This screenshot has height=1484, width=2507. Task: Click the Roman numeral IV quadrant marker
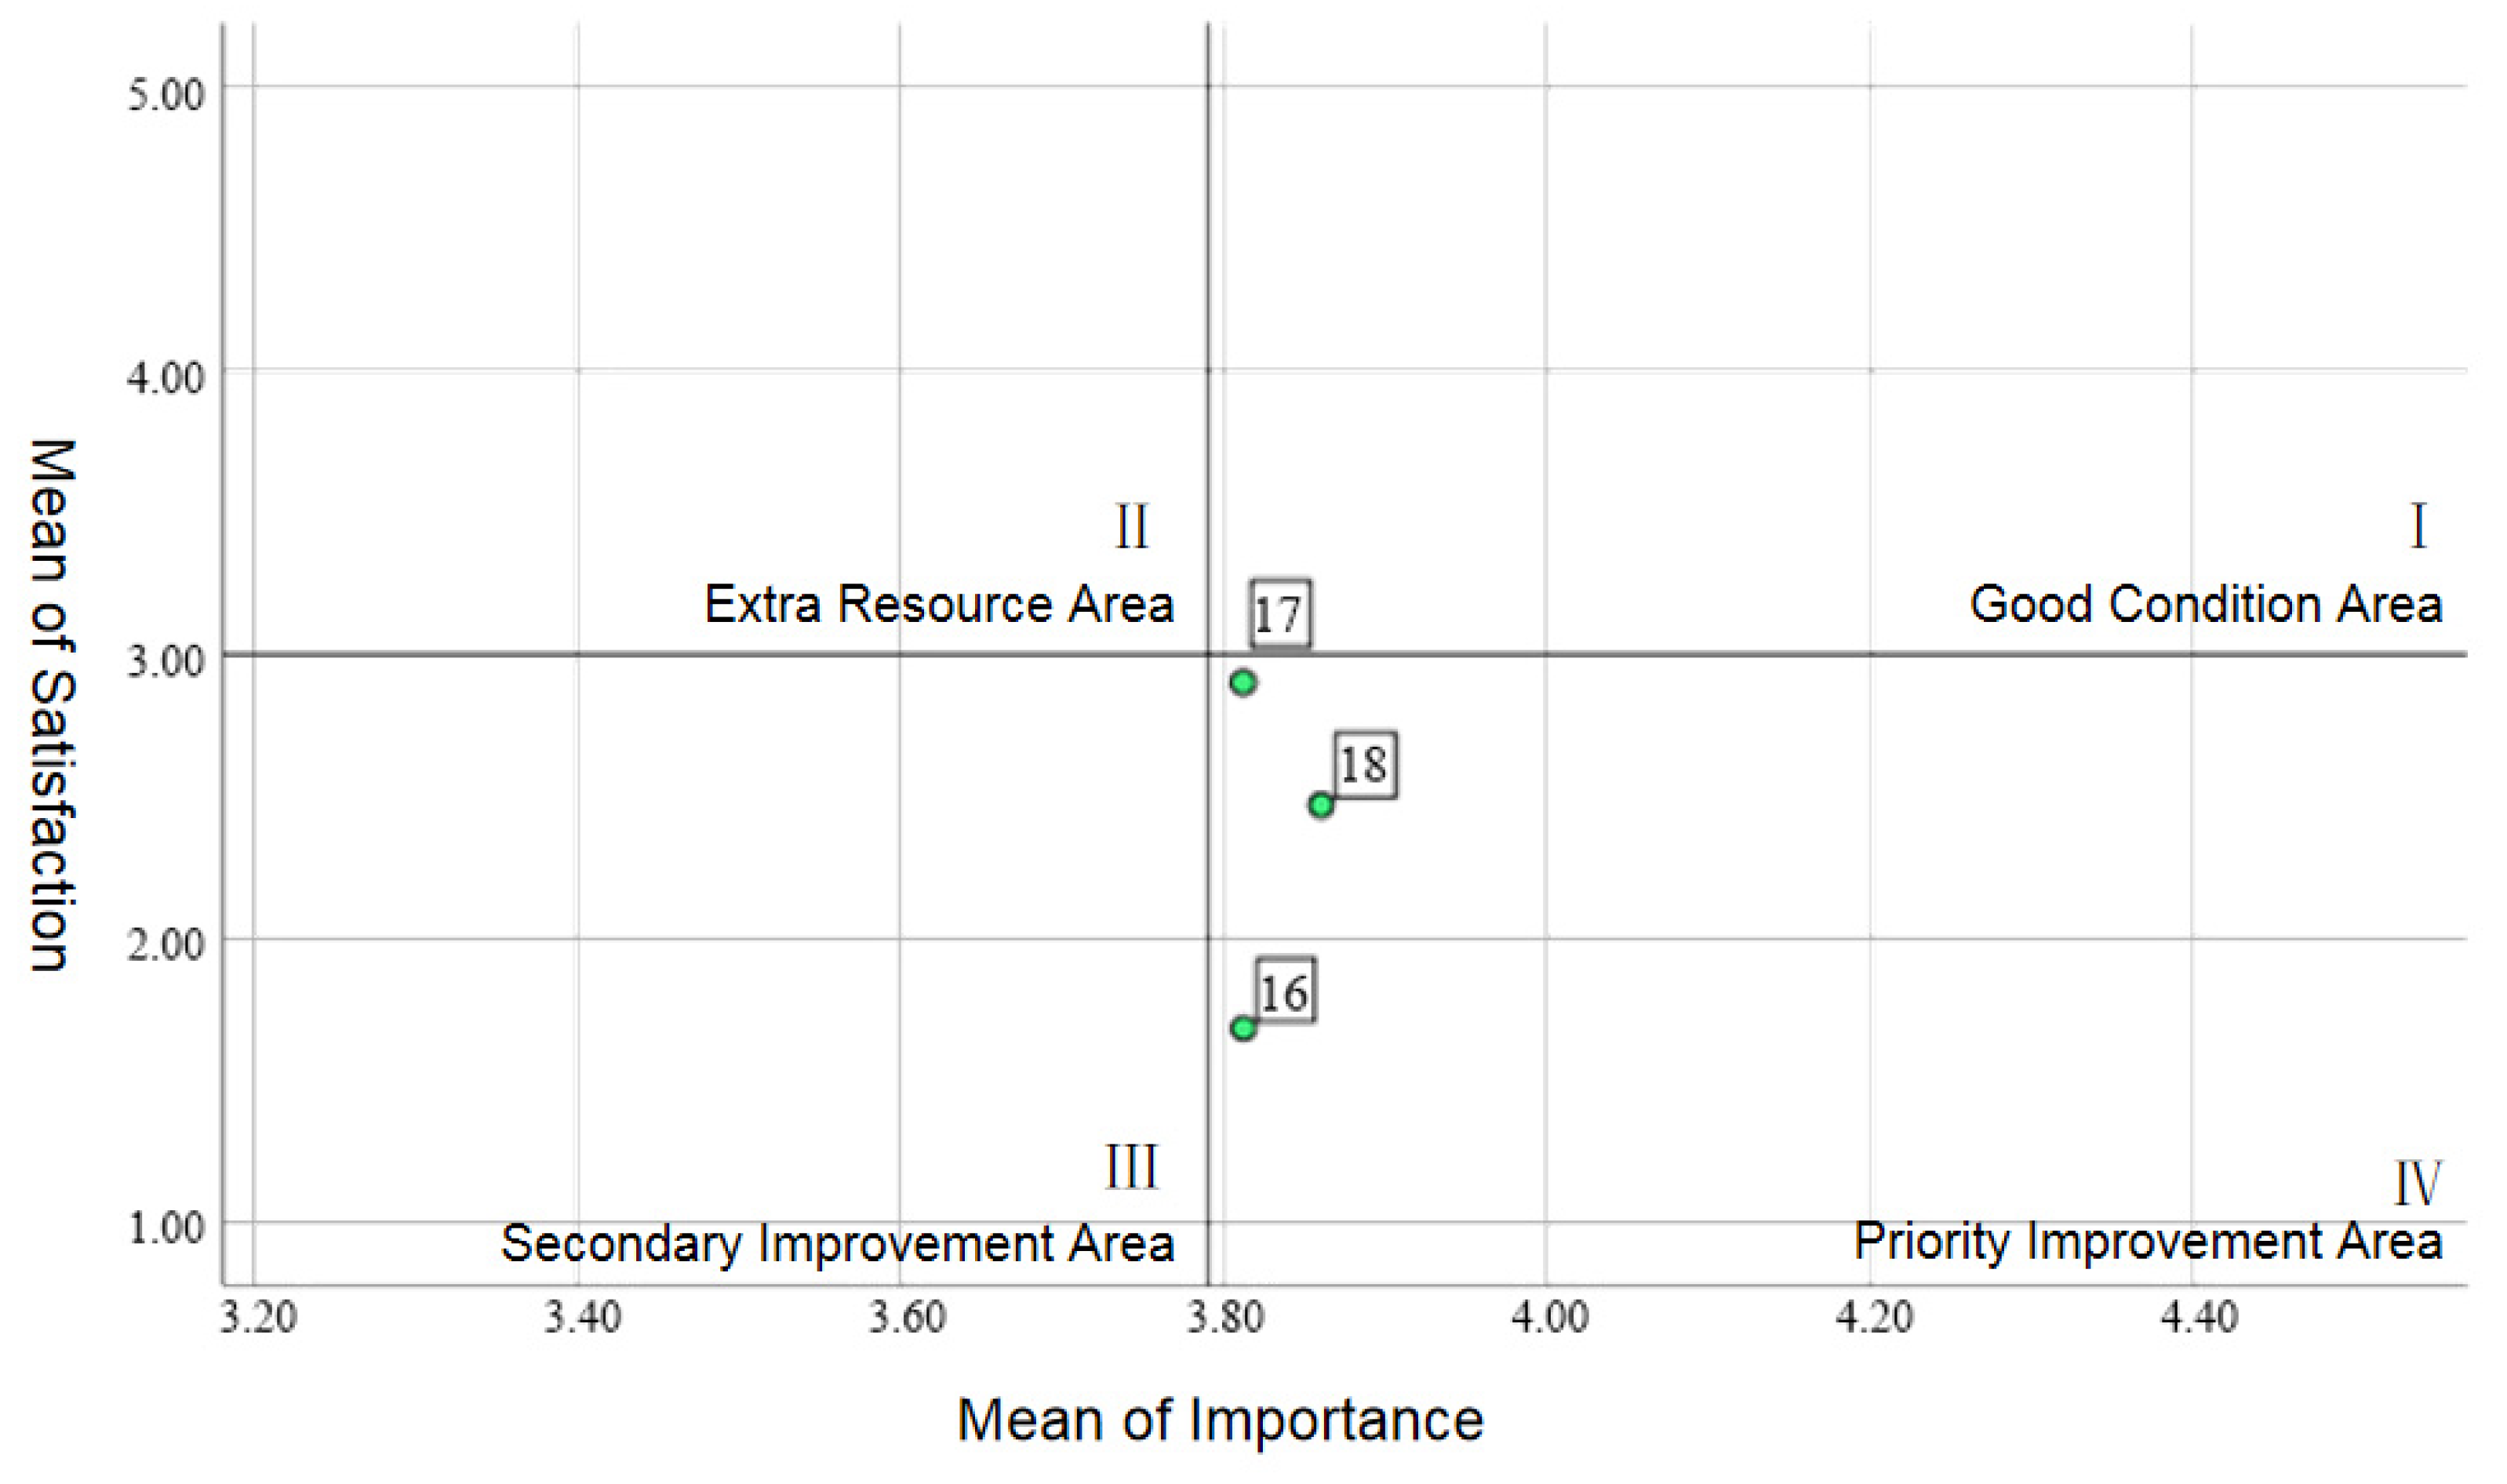point(2417,1184)
